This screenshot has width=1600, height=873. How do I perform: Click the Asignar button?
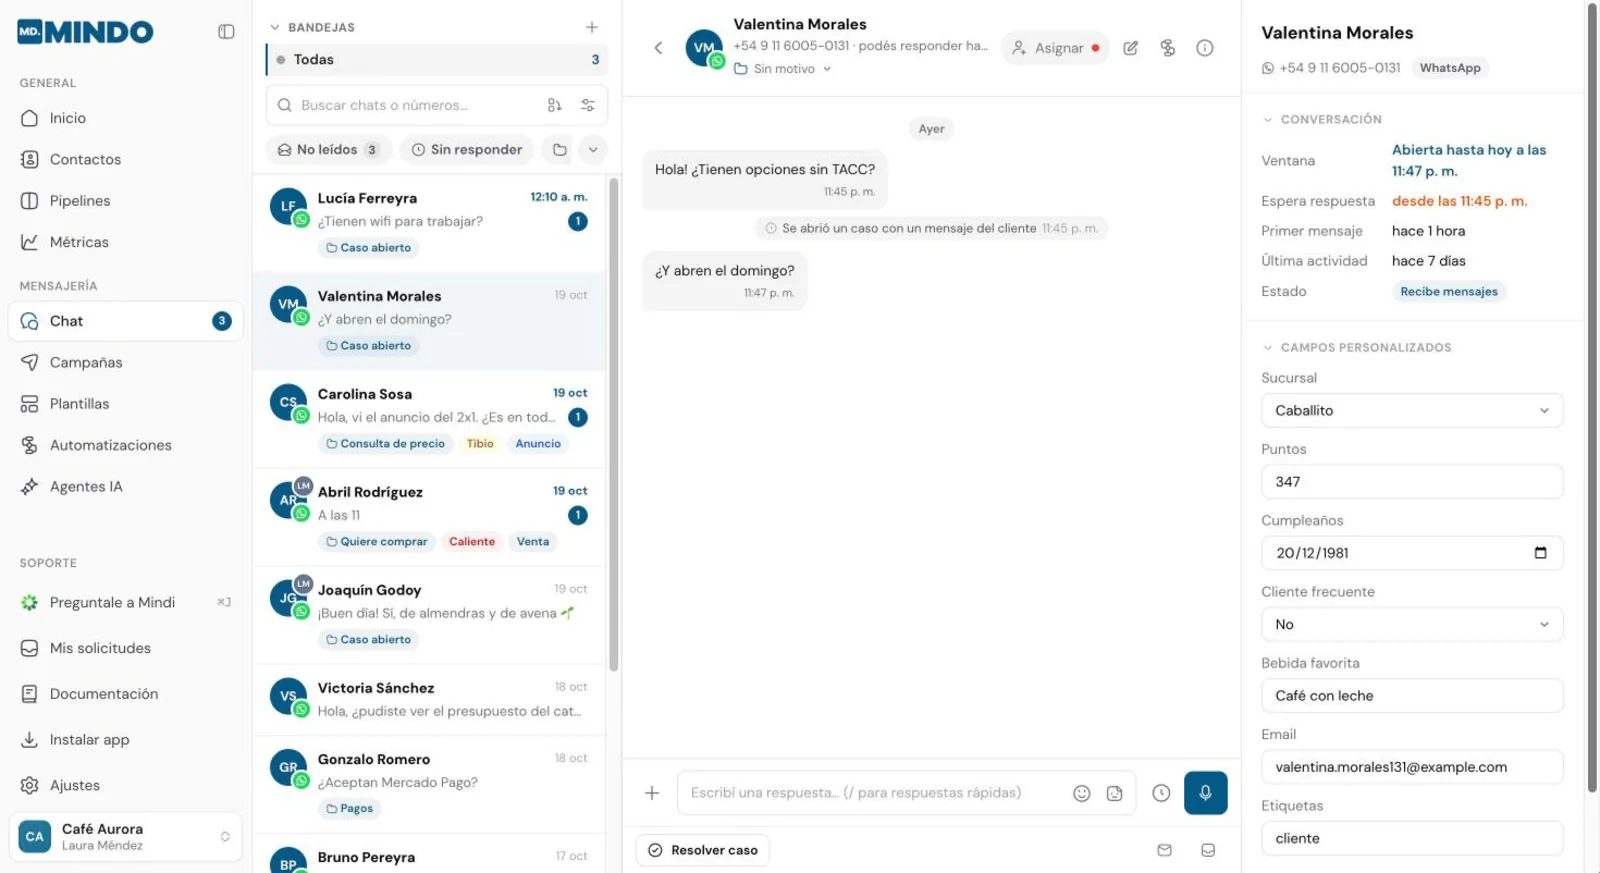point(1056,48)
